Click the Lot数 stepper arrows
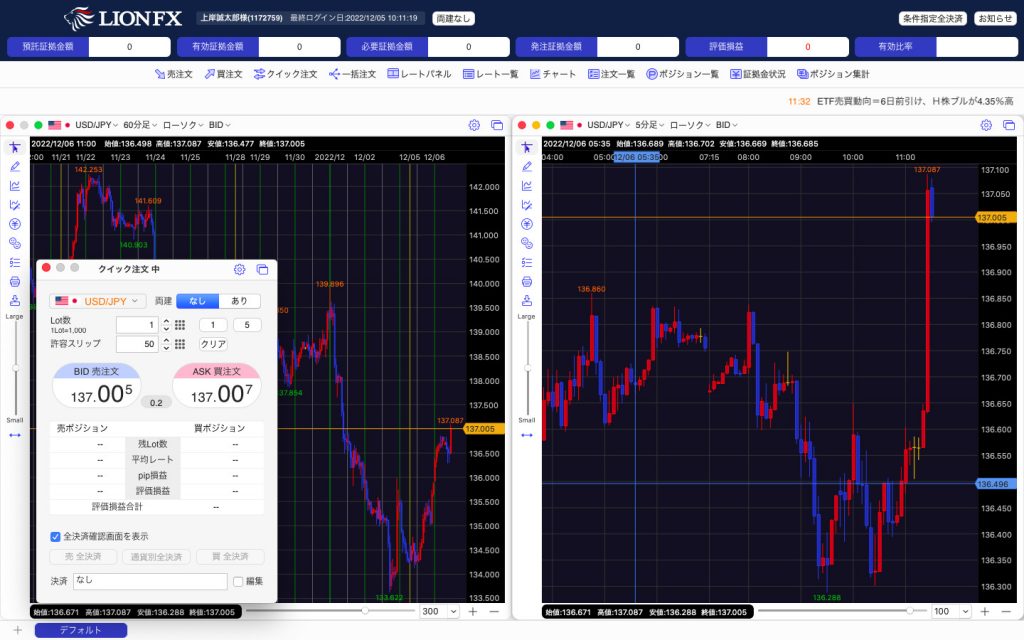1024x640 pixels. [167, 325]
